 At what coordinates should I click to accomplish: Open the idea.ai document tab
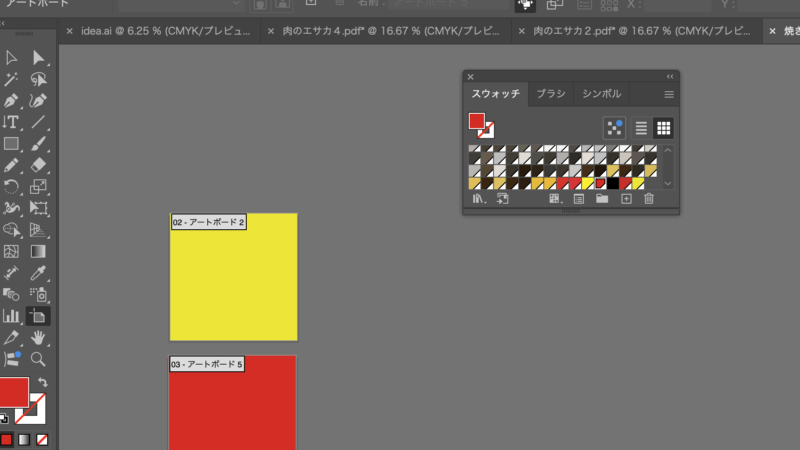click(124, 31)
